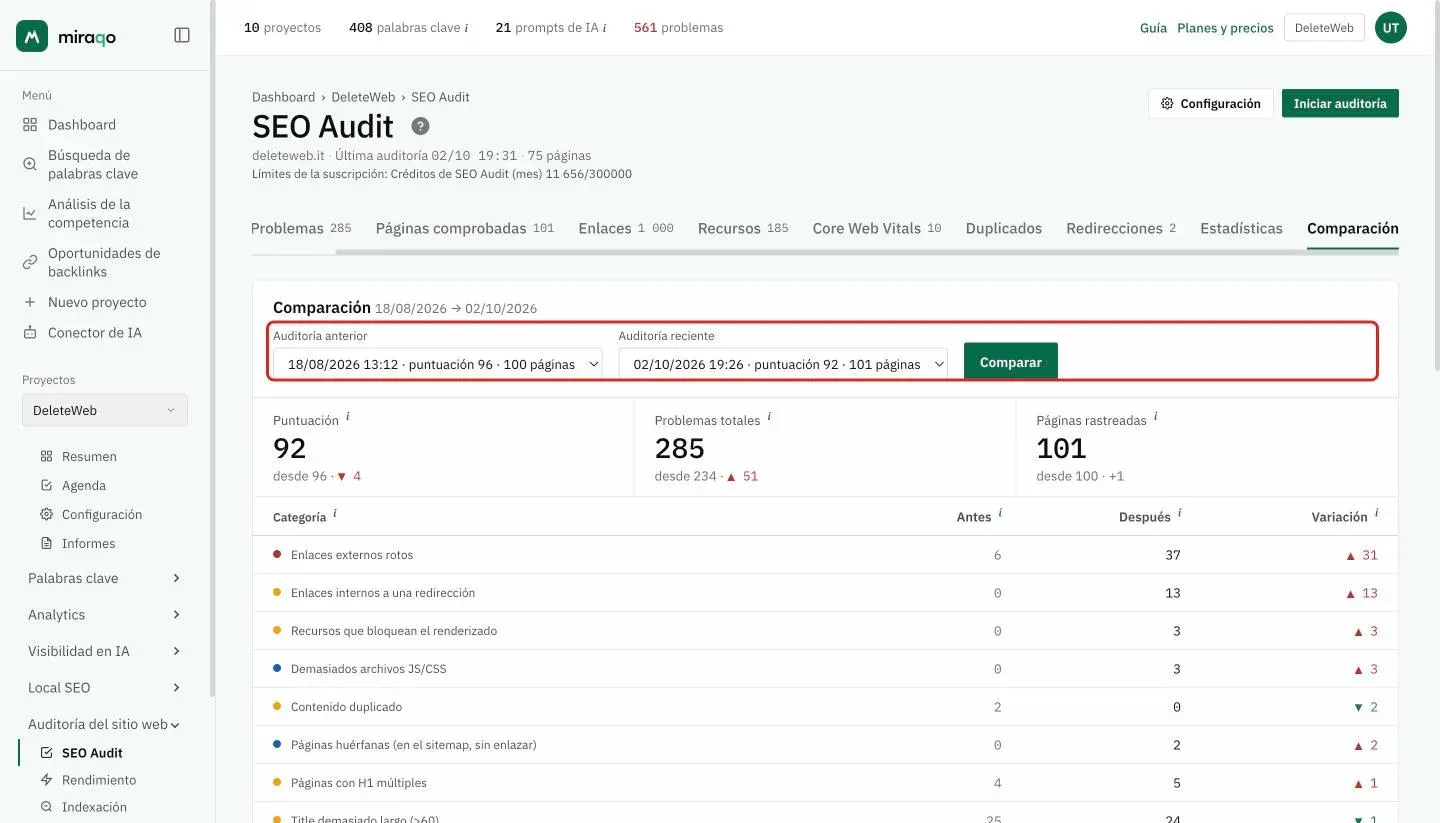
Task: Click the info icon next to Variación header
Action: tap(1376, 514)
